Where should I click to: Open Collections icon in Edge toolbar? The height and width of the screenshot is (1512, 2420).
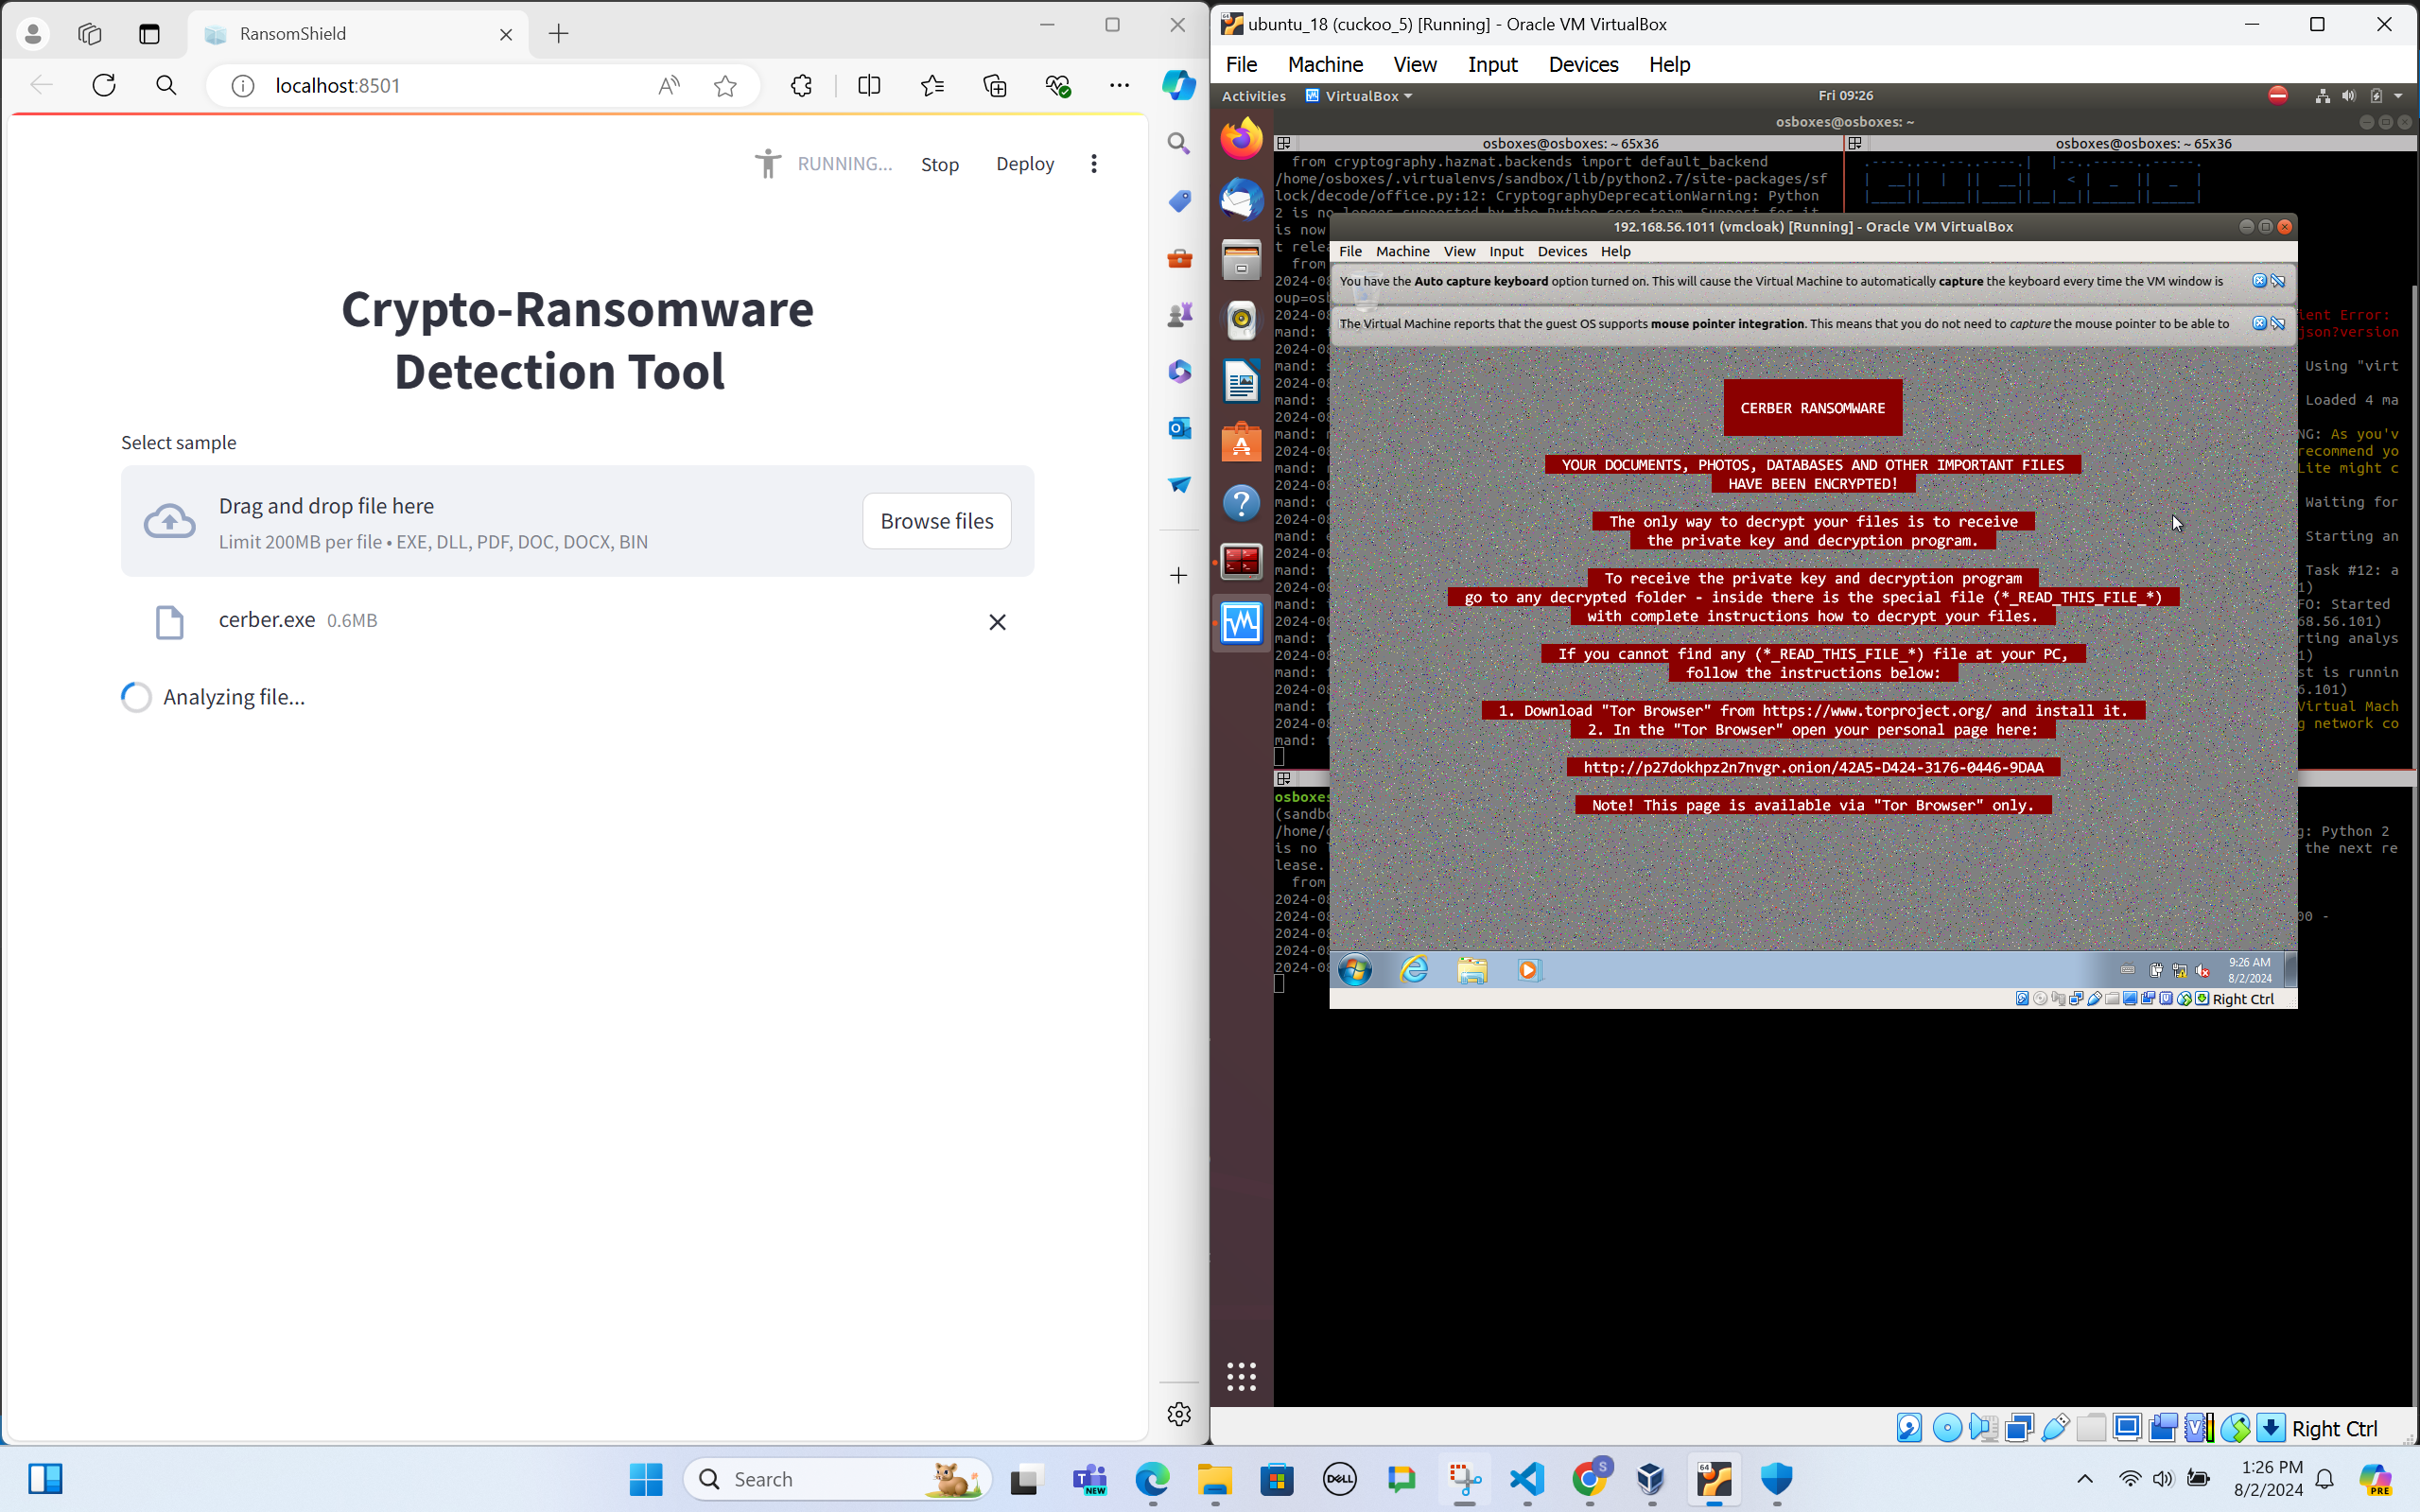pos(995,86)
